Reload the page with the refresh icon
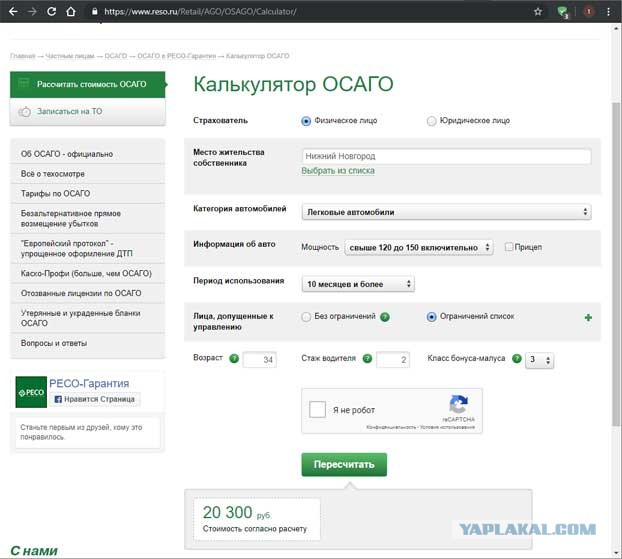 (x=52, y=12)
